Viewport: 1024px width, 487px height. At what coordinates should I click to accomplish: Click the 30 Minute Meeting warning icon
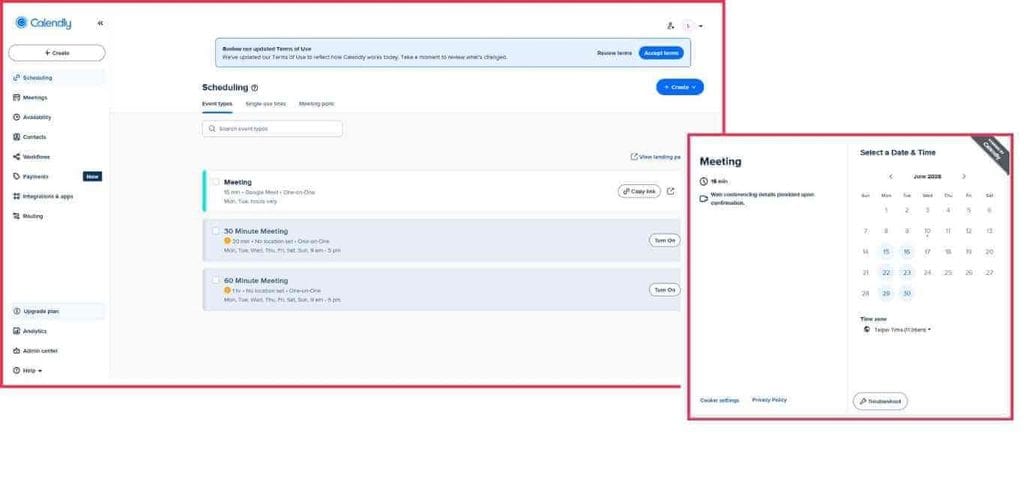227,241
